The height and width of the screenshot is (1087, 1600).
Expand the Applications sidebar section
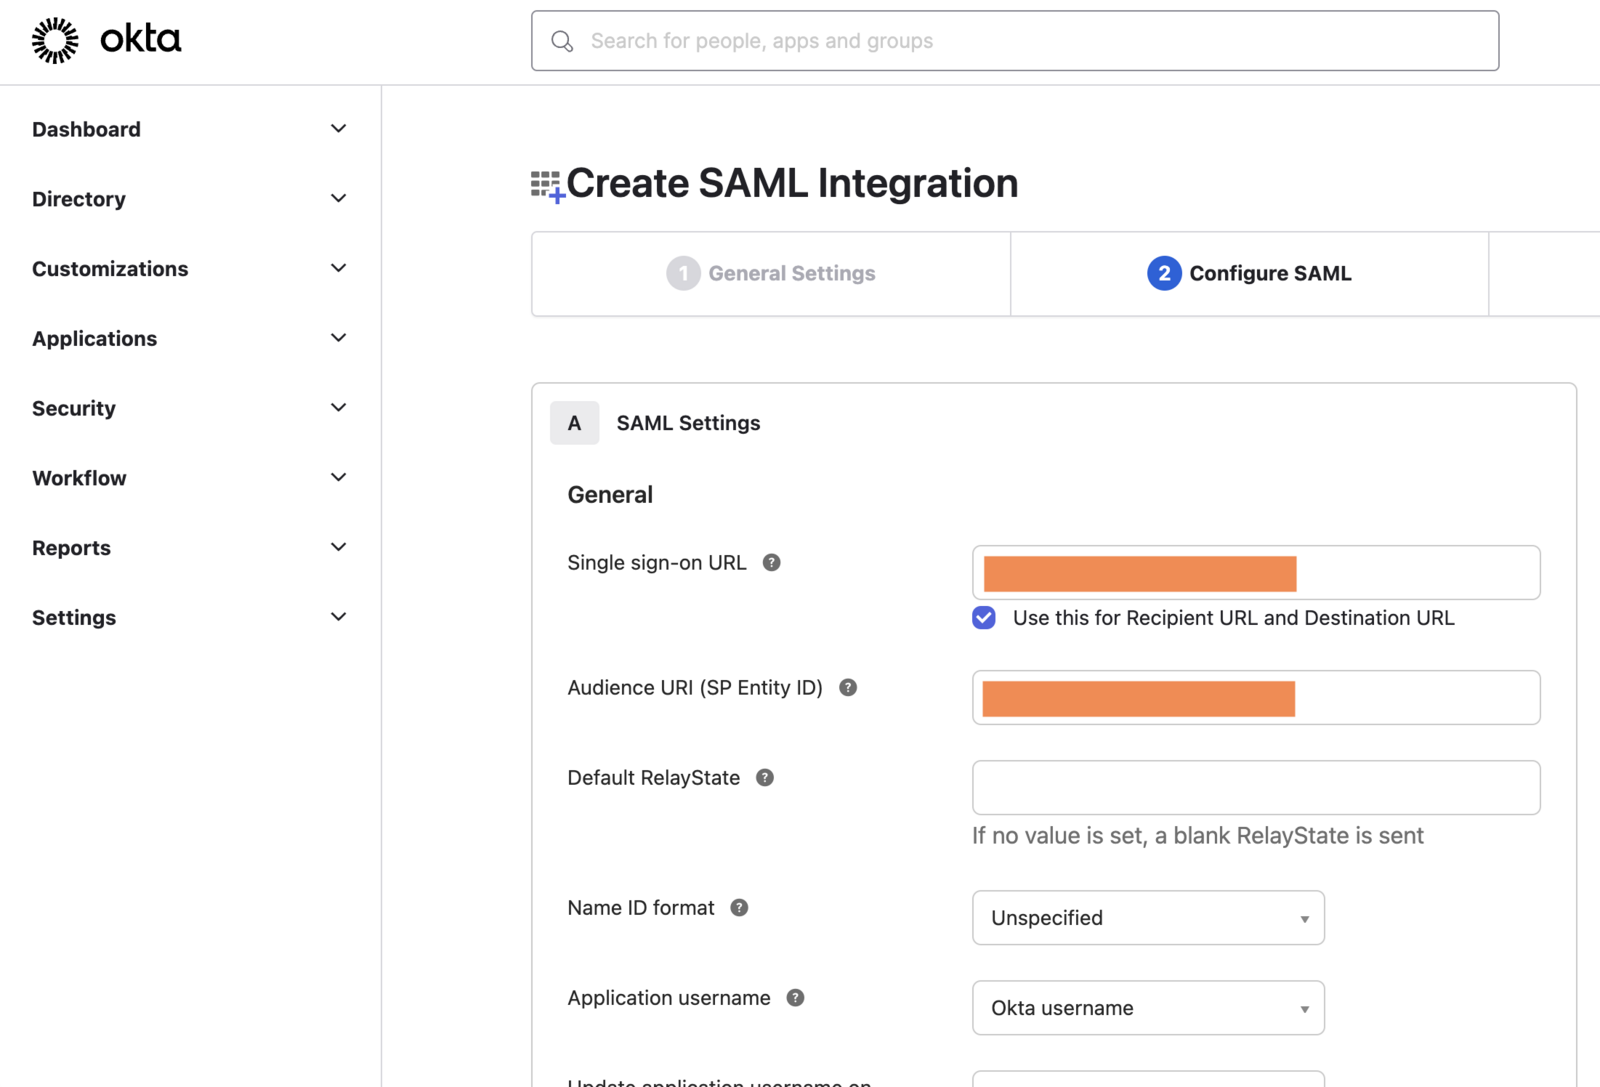pos(190,339)
